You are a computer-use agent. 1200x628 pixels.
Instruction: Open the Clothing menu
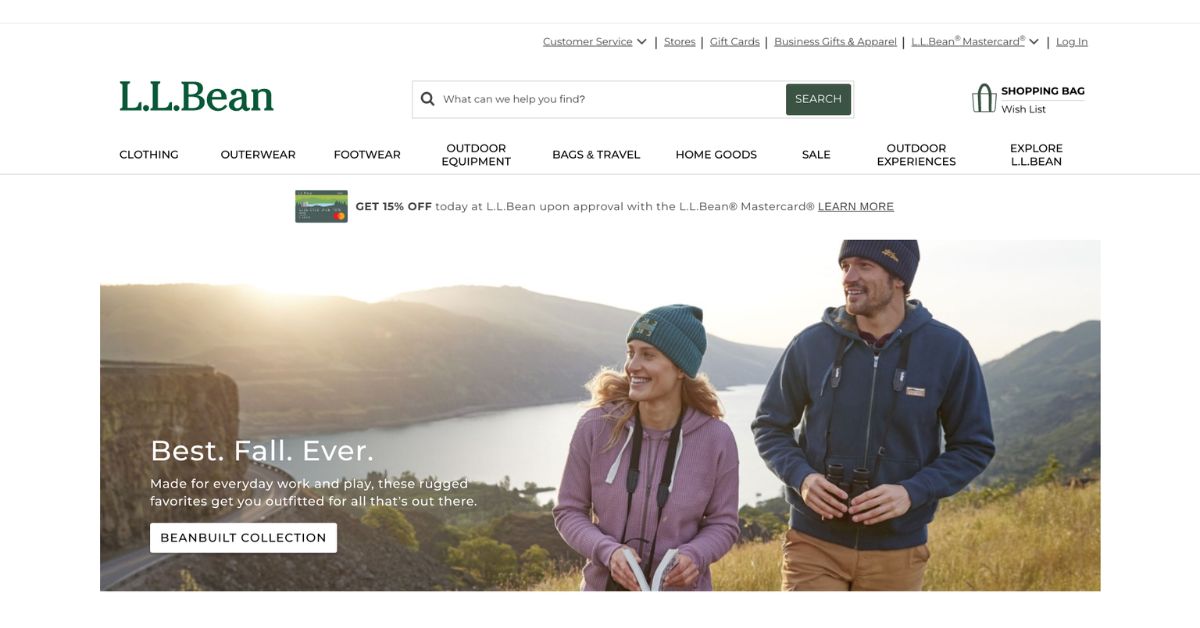(x=149, y=155)
